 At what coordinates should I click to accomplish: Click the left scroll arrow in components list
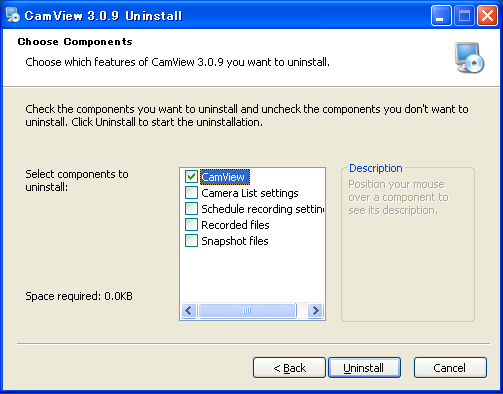pos(189,311)
